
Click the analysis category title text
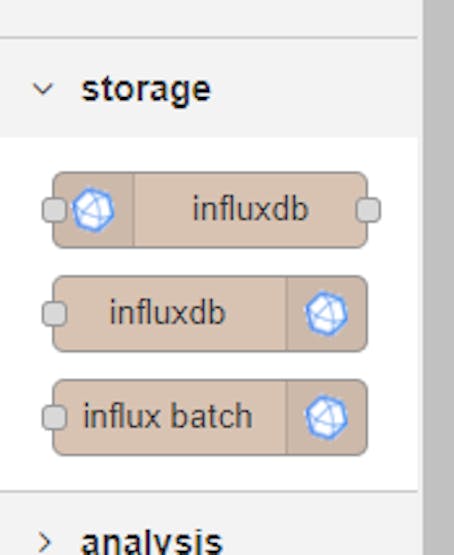152,543
